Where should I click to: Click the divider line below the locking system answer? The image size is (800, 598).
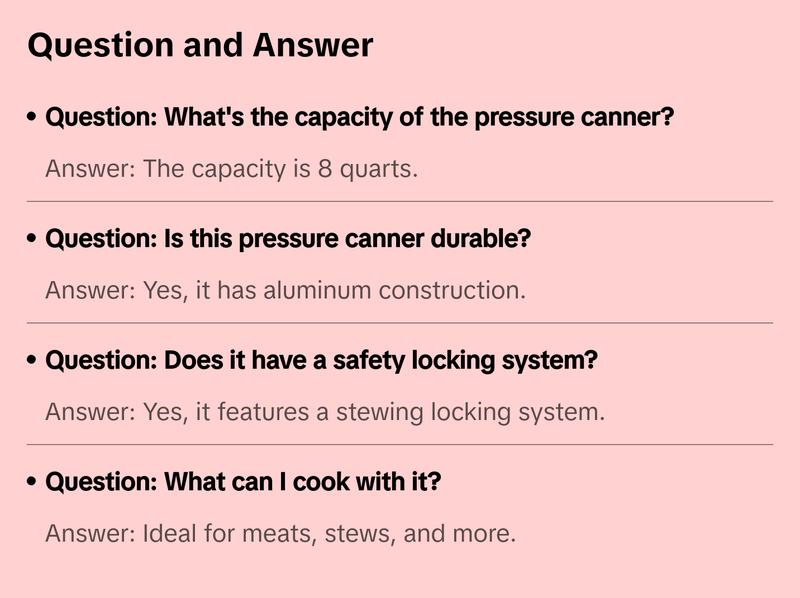(400, 444)
